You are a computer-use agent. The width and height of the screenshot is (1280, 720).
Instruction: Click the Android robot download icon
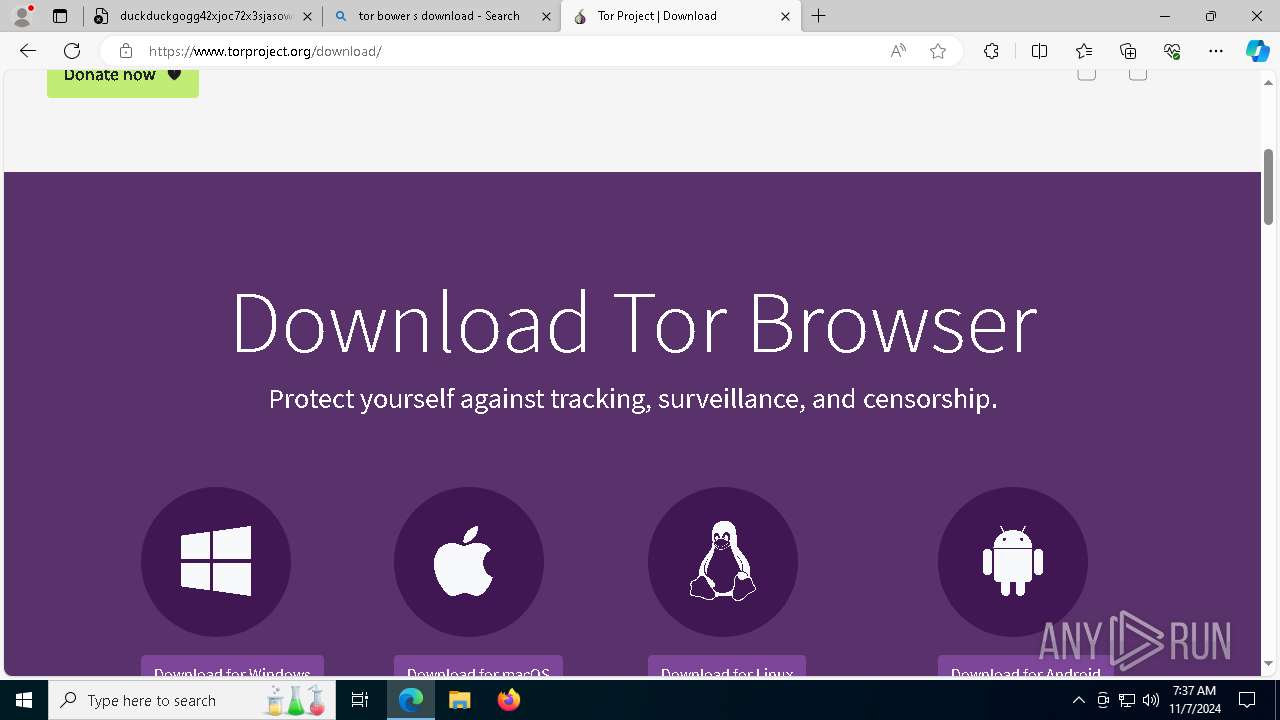point(1013,561)
